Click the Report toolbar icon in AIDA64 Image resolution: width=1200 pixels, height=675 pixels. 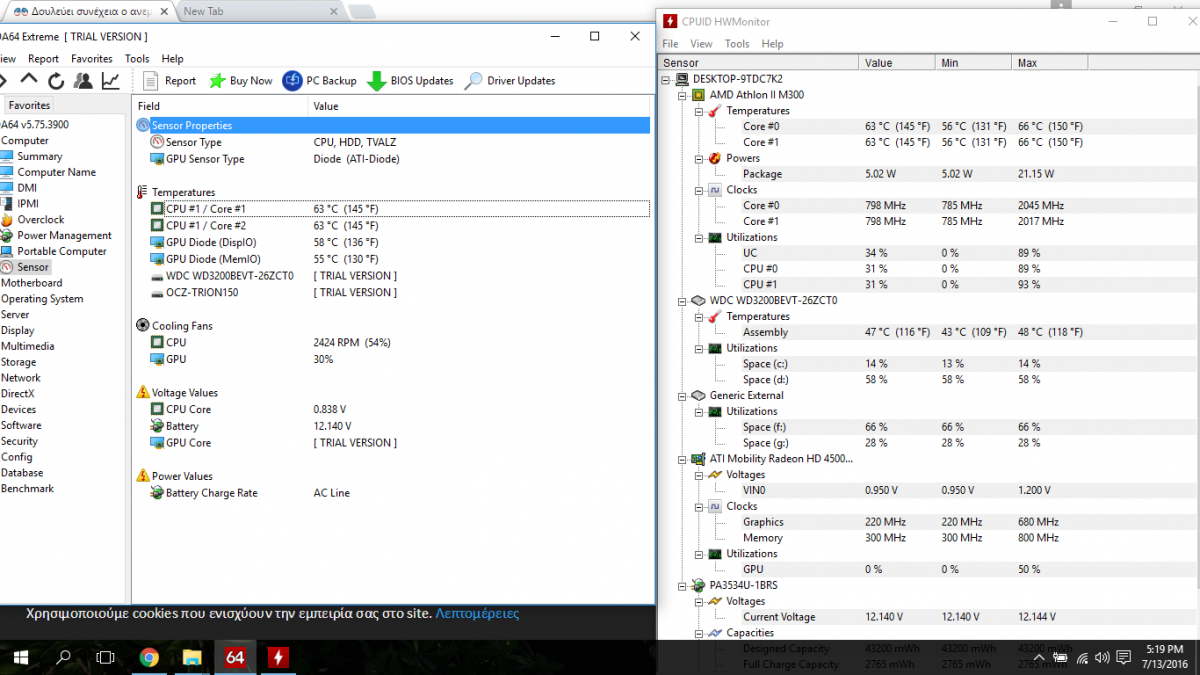tap(151, 81)
